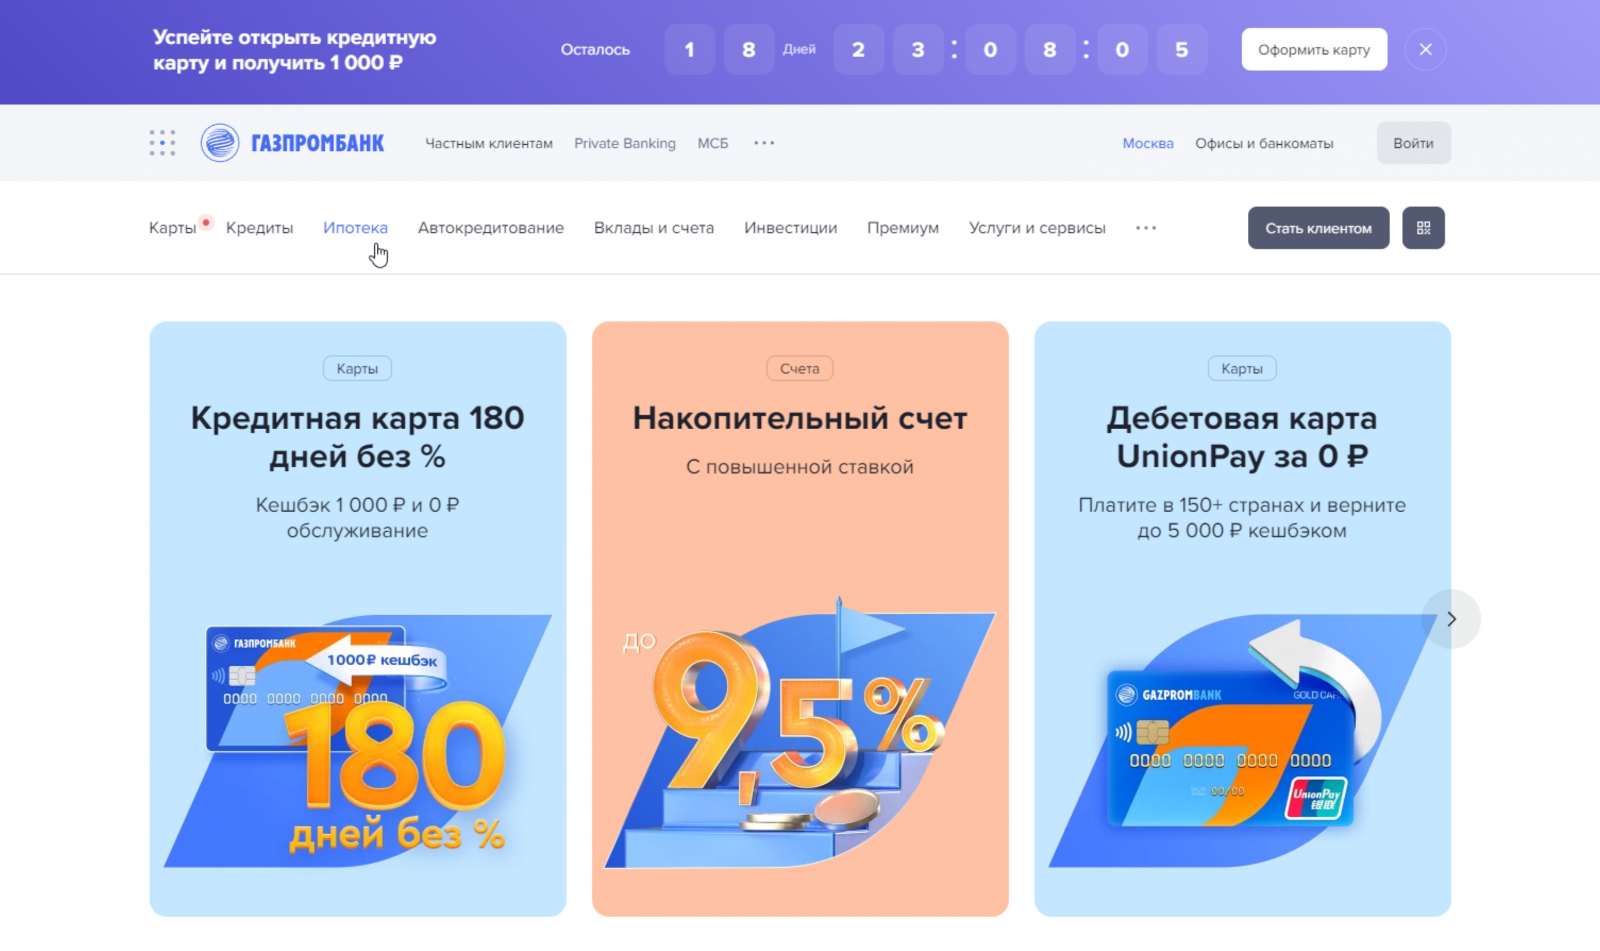The width and height of the screenshot is (1600, 951).
Task: Click the 180 days credit card image
Action: click(x=358, y=740)
